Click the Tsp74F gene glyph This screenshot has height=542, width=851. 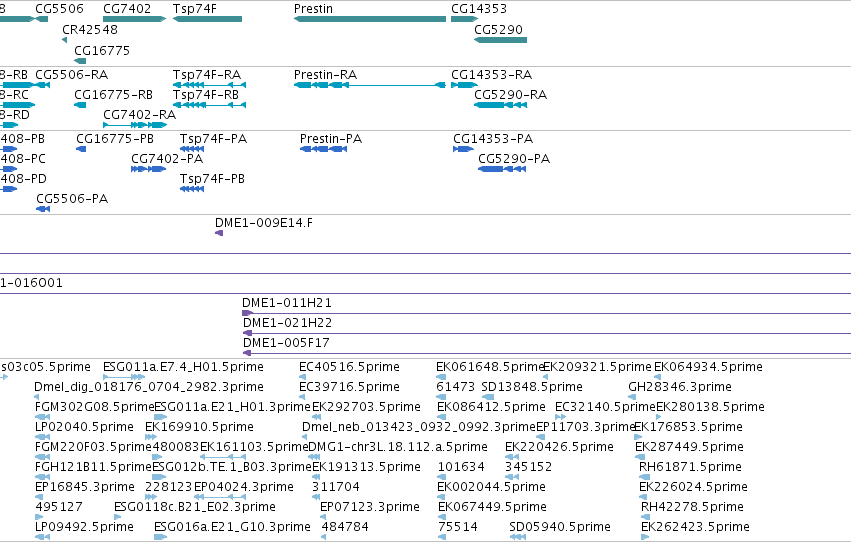(x=207, y=19)
